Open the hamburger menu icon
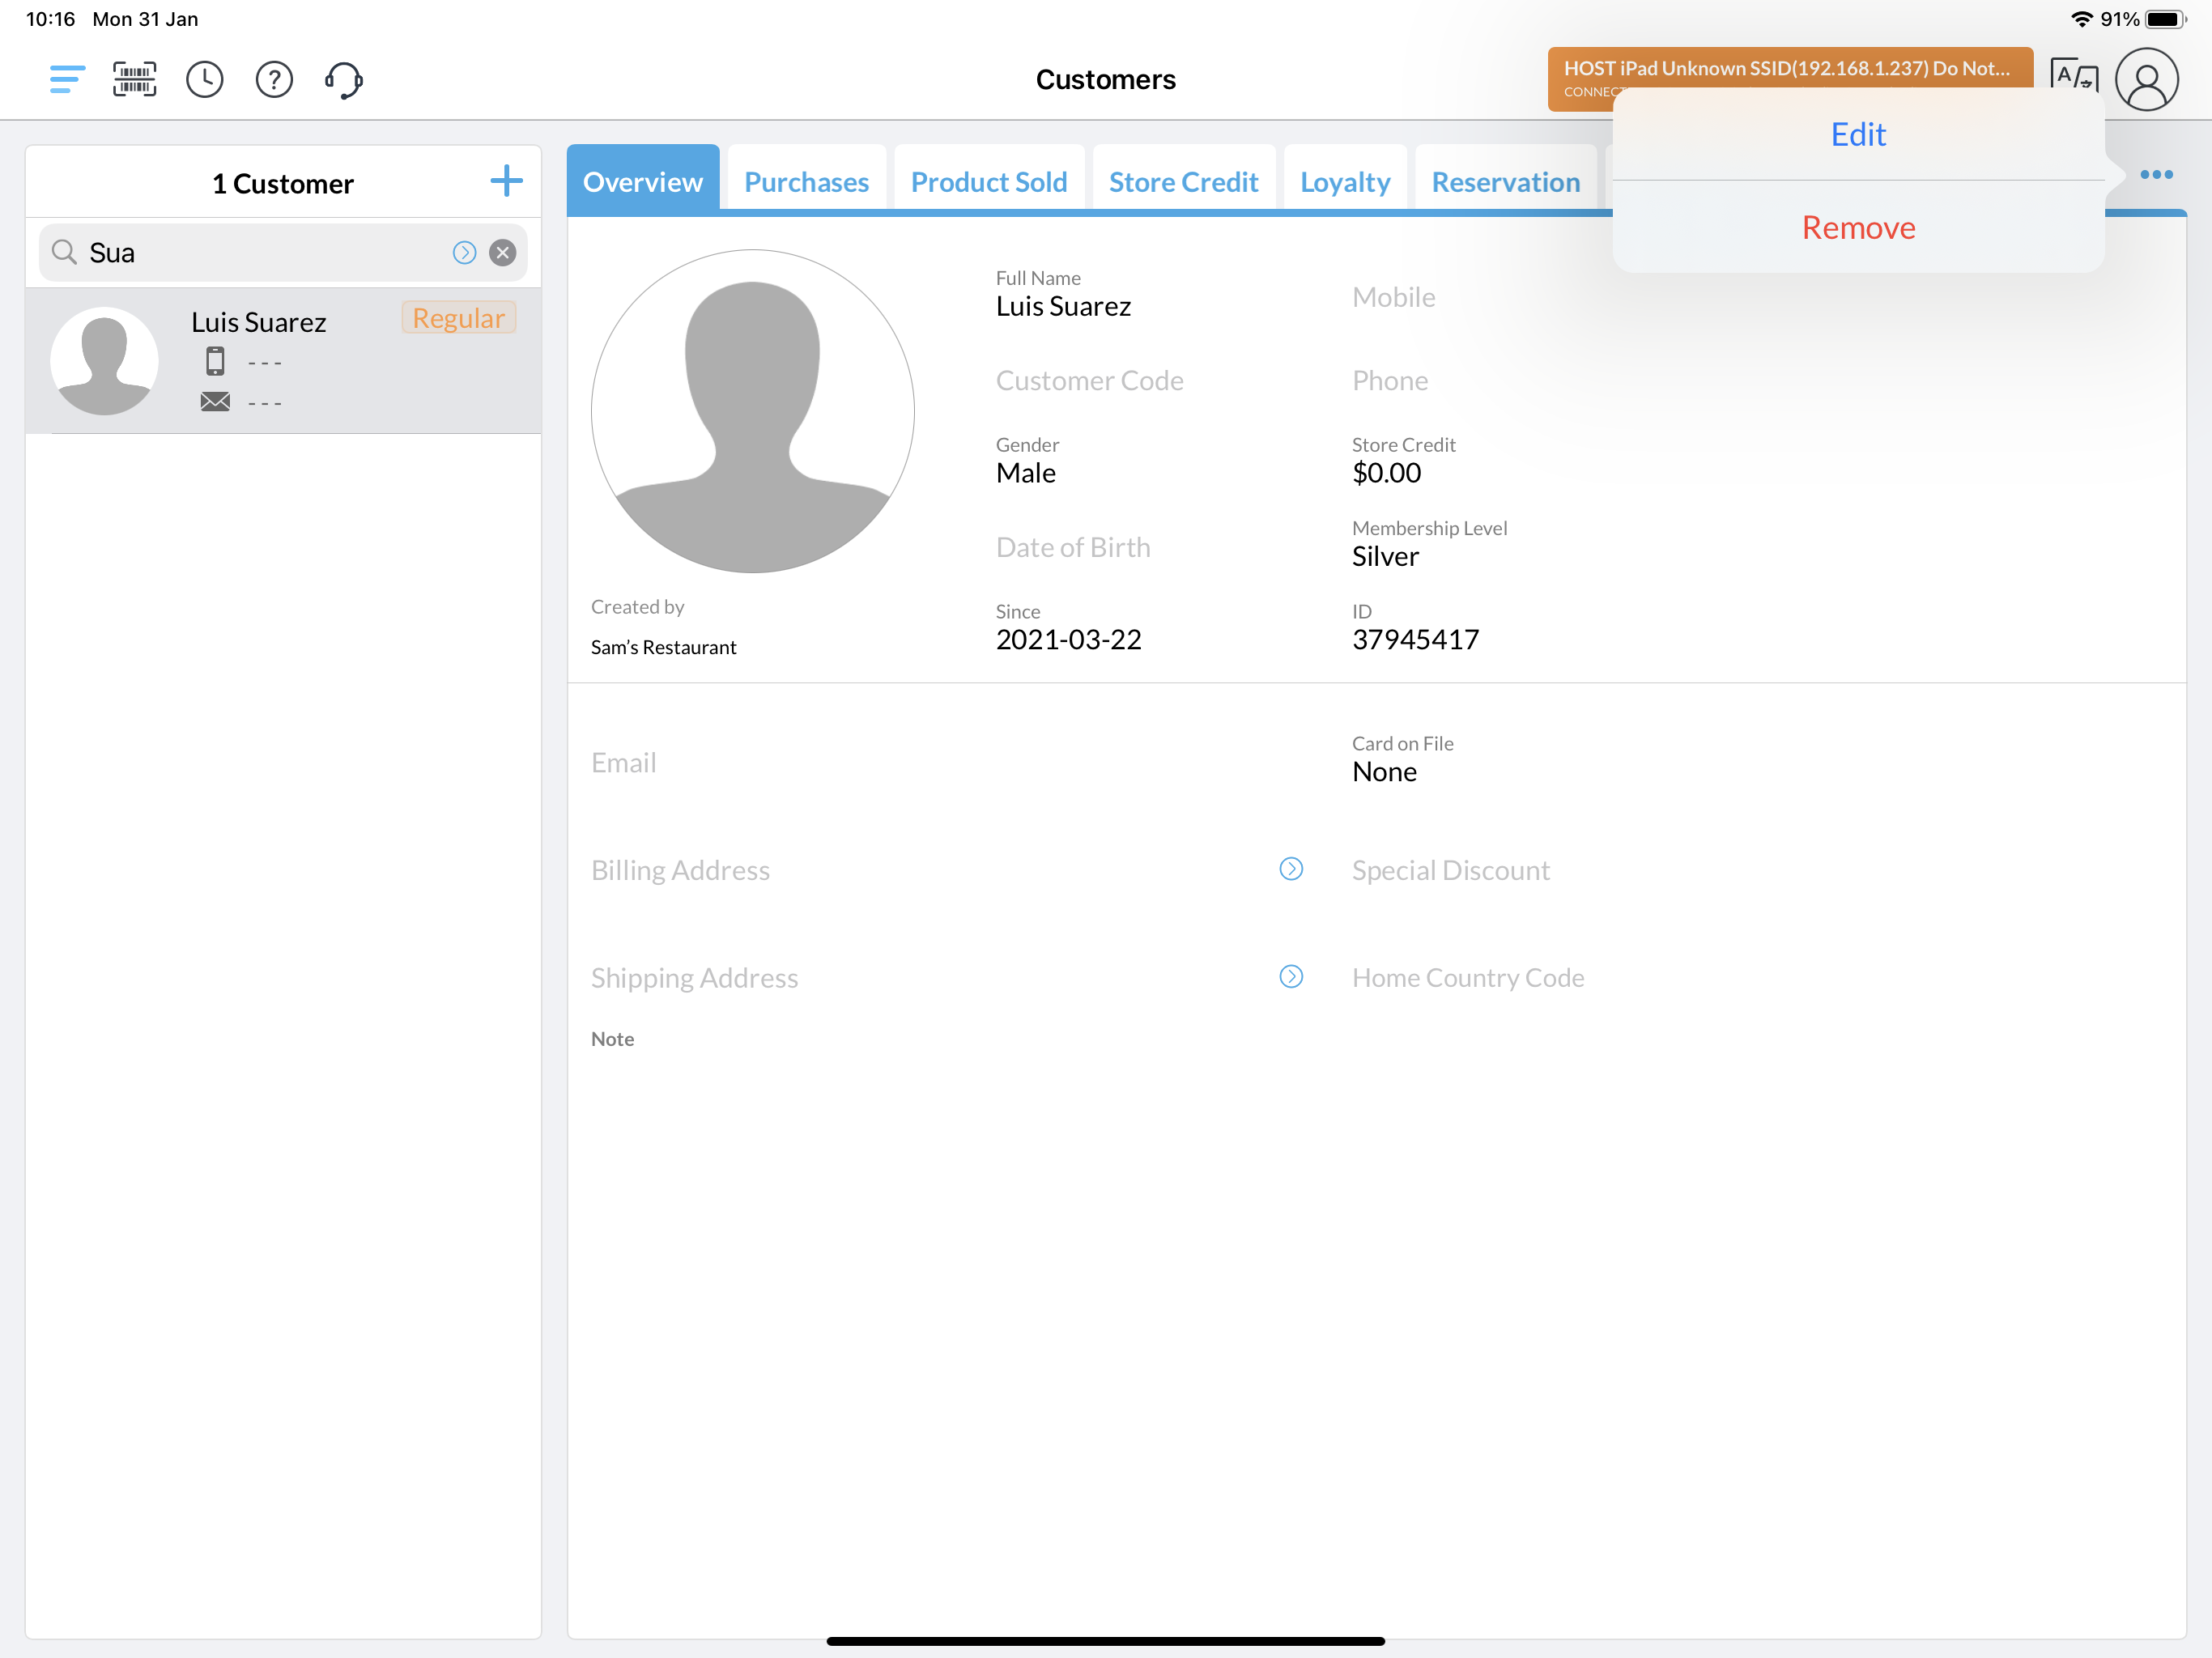Screen dimensions: 2212x1658 (67, 79)
